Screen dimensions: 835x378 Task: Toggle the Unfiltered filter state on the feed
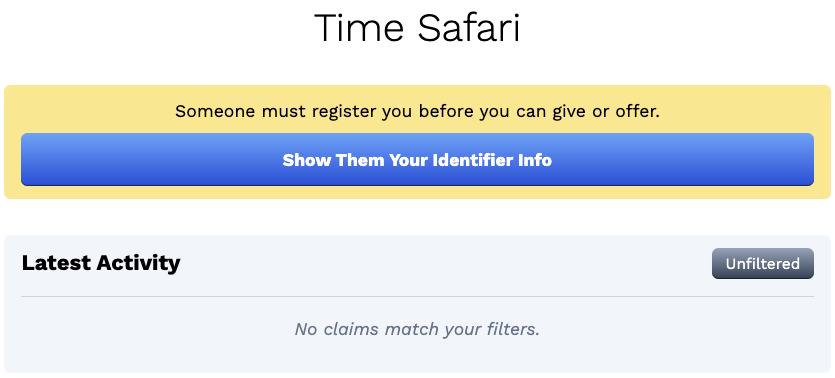click(x=763, y=264)
